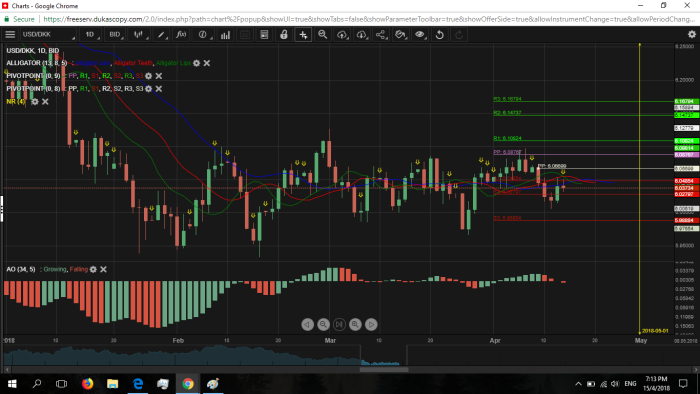The width and height of the screenshot is (700, 394).
Task: Open Alligator indicator settings gear
Action: coord(196,63)
